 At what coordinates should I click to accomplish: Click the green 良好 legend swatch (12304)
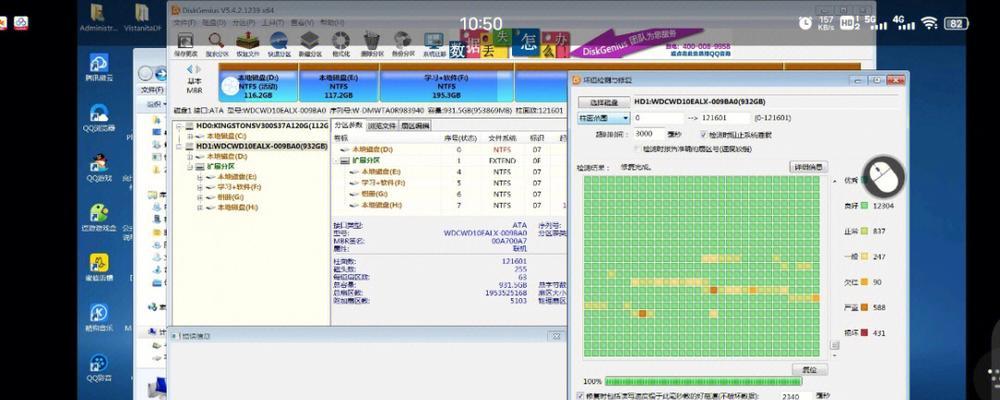coord(864,205)
